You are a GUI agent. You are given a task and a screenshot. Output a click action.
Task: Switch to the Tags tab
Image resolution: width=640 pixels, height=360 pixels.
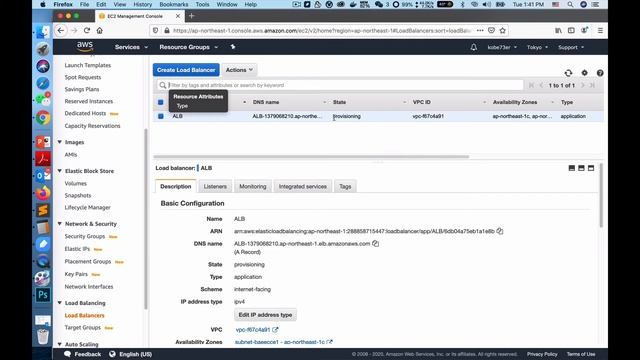[x=345, y=186]
